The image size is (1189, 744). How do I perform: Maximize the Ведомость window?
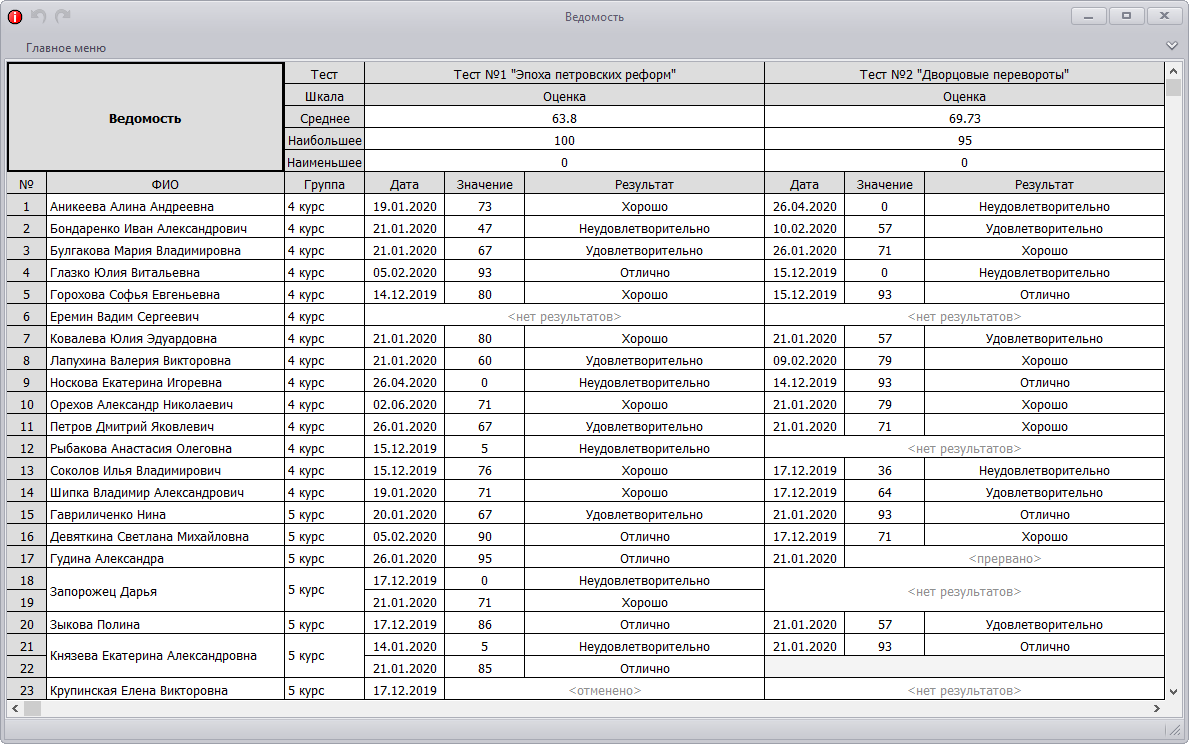pyautogui.click(x=1126, y=16)
